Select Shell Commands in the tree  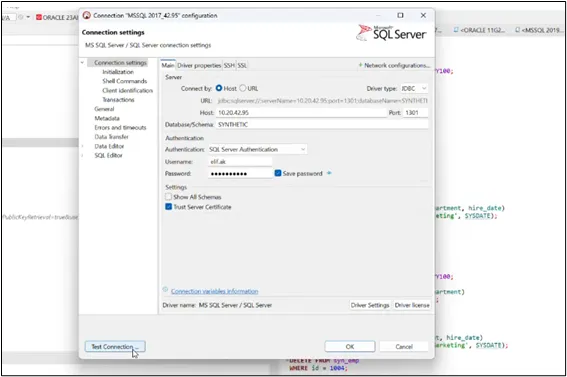(x=125, y=81)
